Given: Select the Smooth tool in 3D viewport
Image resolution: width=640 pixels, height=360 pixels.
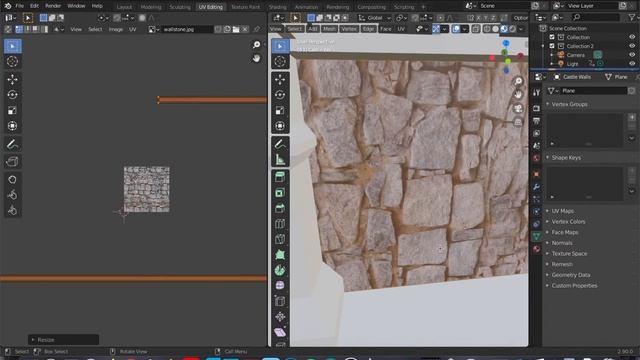Looking at the screenshot, I should point(280,285).
